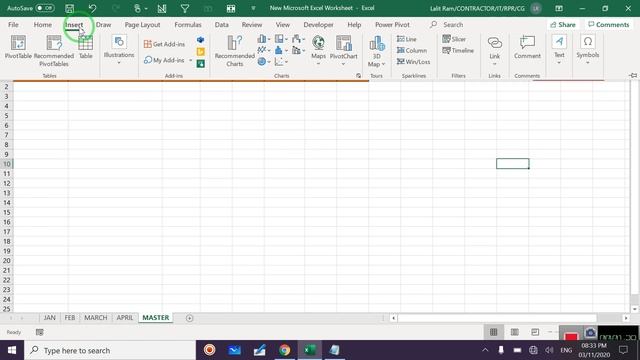The image size is (640, 360).
Task: Open the MARCH sheet tab
Action: click(x=96, y=318)
